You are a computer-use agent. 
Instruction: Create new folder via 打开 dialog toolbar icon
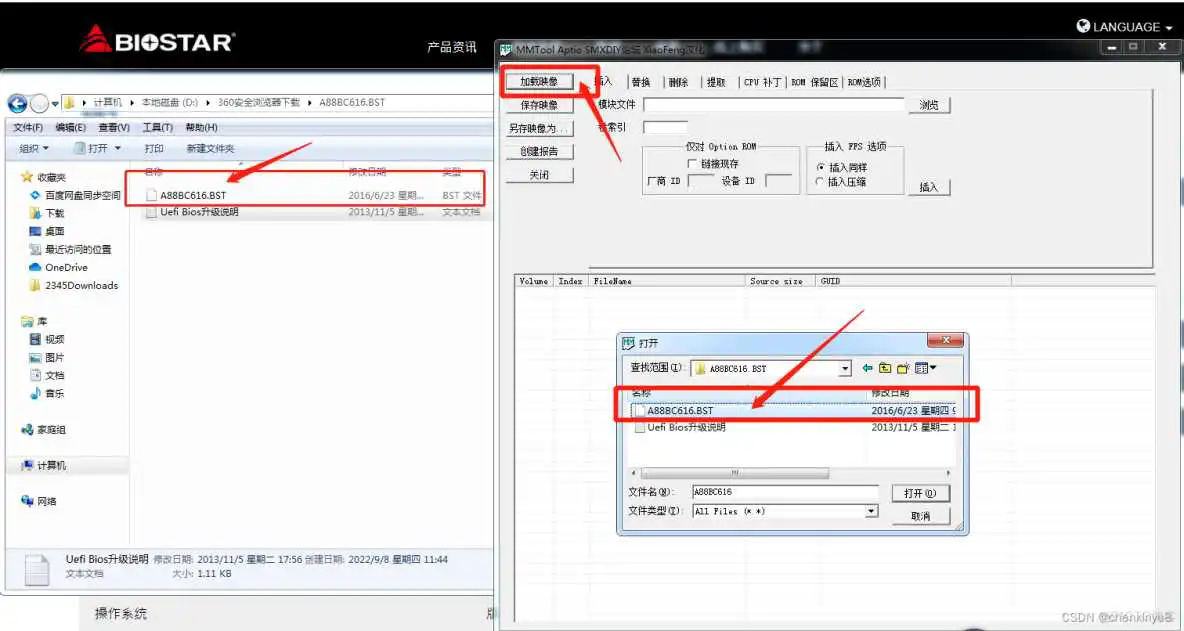(x=902, y=368)
